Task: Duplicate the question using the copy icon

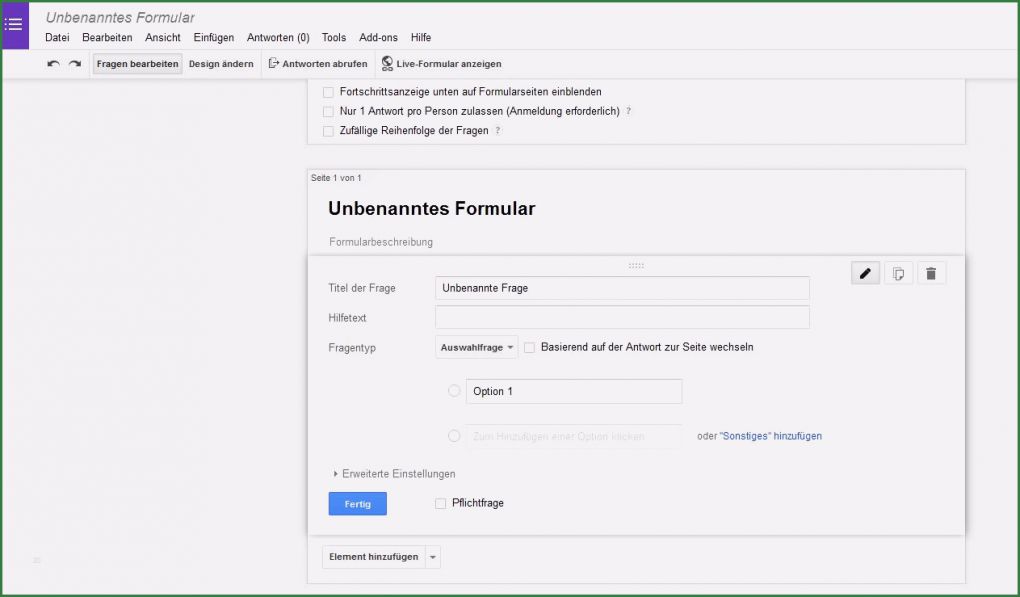Action: point(898,272)
